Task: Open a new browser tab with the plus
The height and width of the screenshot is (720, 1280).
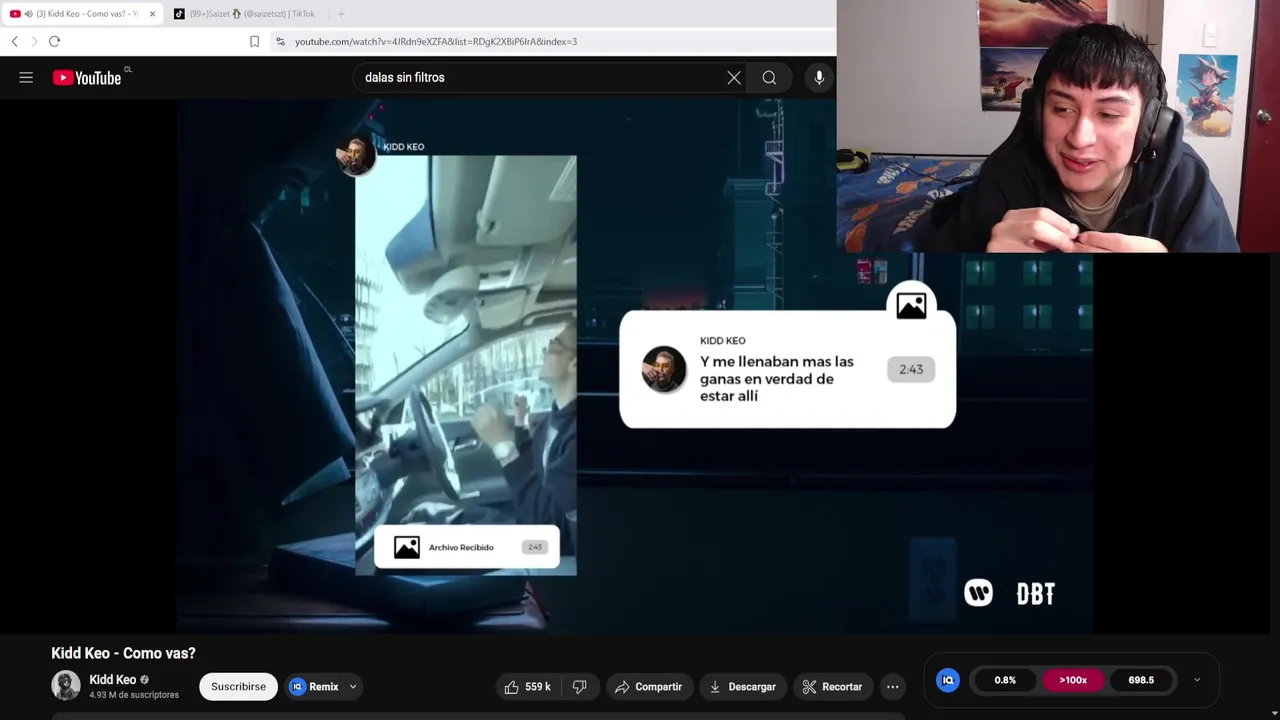Action: [x=341, y=14]
